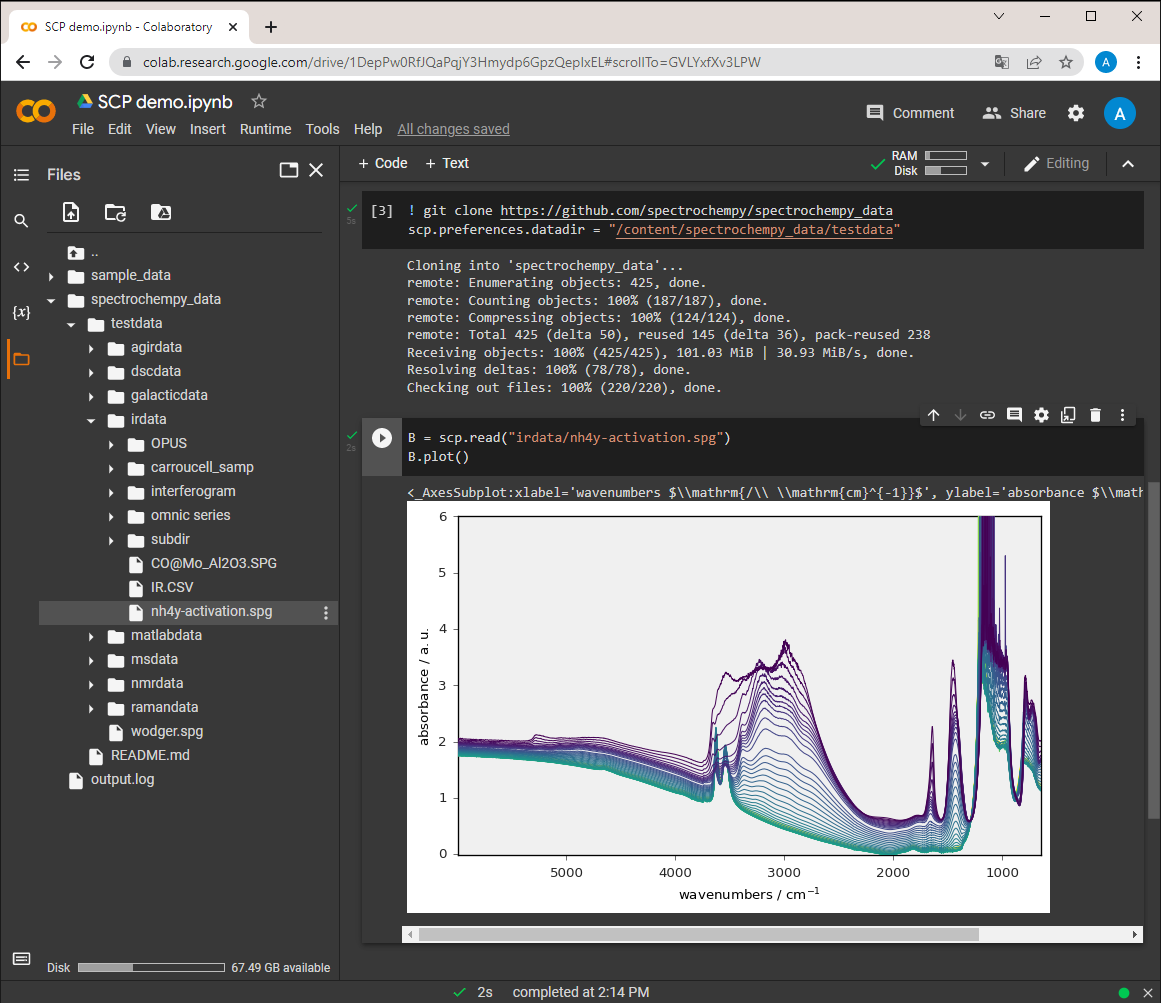Delete the cell with trash icon

click(x=1096, y=415)
